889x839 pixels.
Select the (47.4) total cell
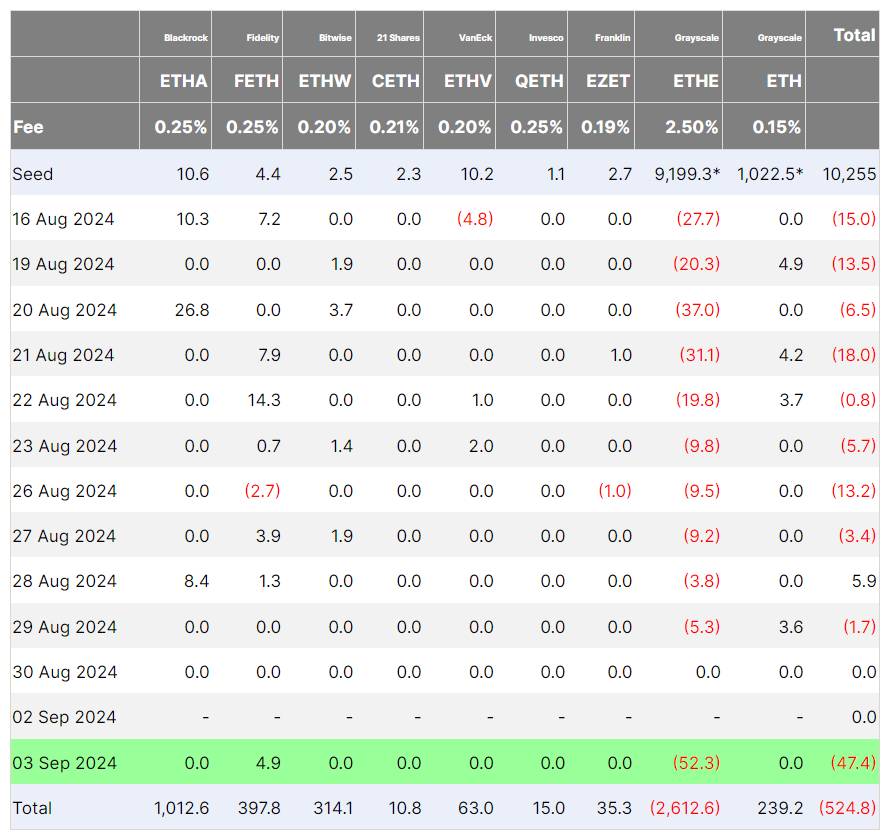tap(853, 763)
